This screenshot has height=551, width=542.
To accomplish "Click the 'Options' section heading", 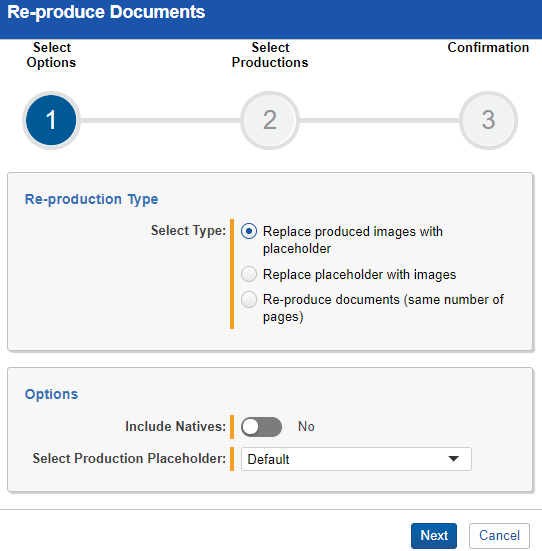I will 51,394.
